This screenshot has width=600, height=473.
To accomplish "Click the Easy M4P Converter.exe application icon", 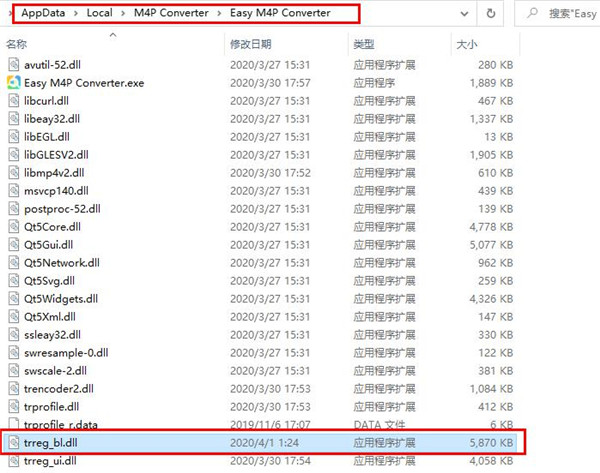I will 14,83.
